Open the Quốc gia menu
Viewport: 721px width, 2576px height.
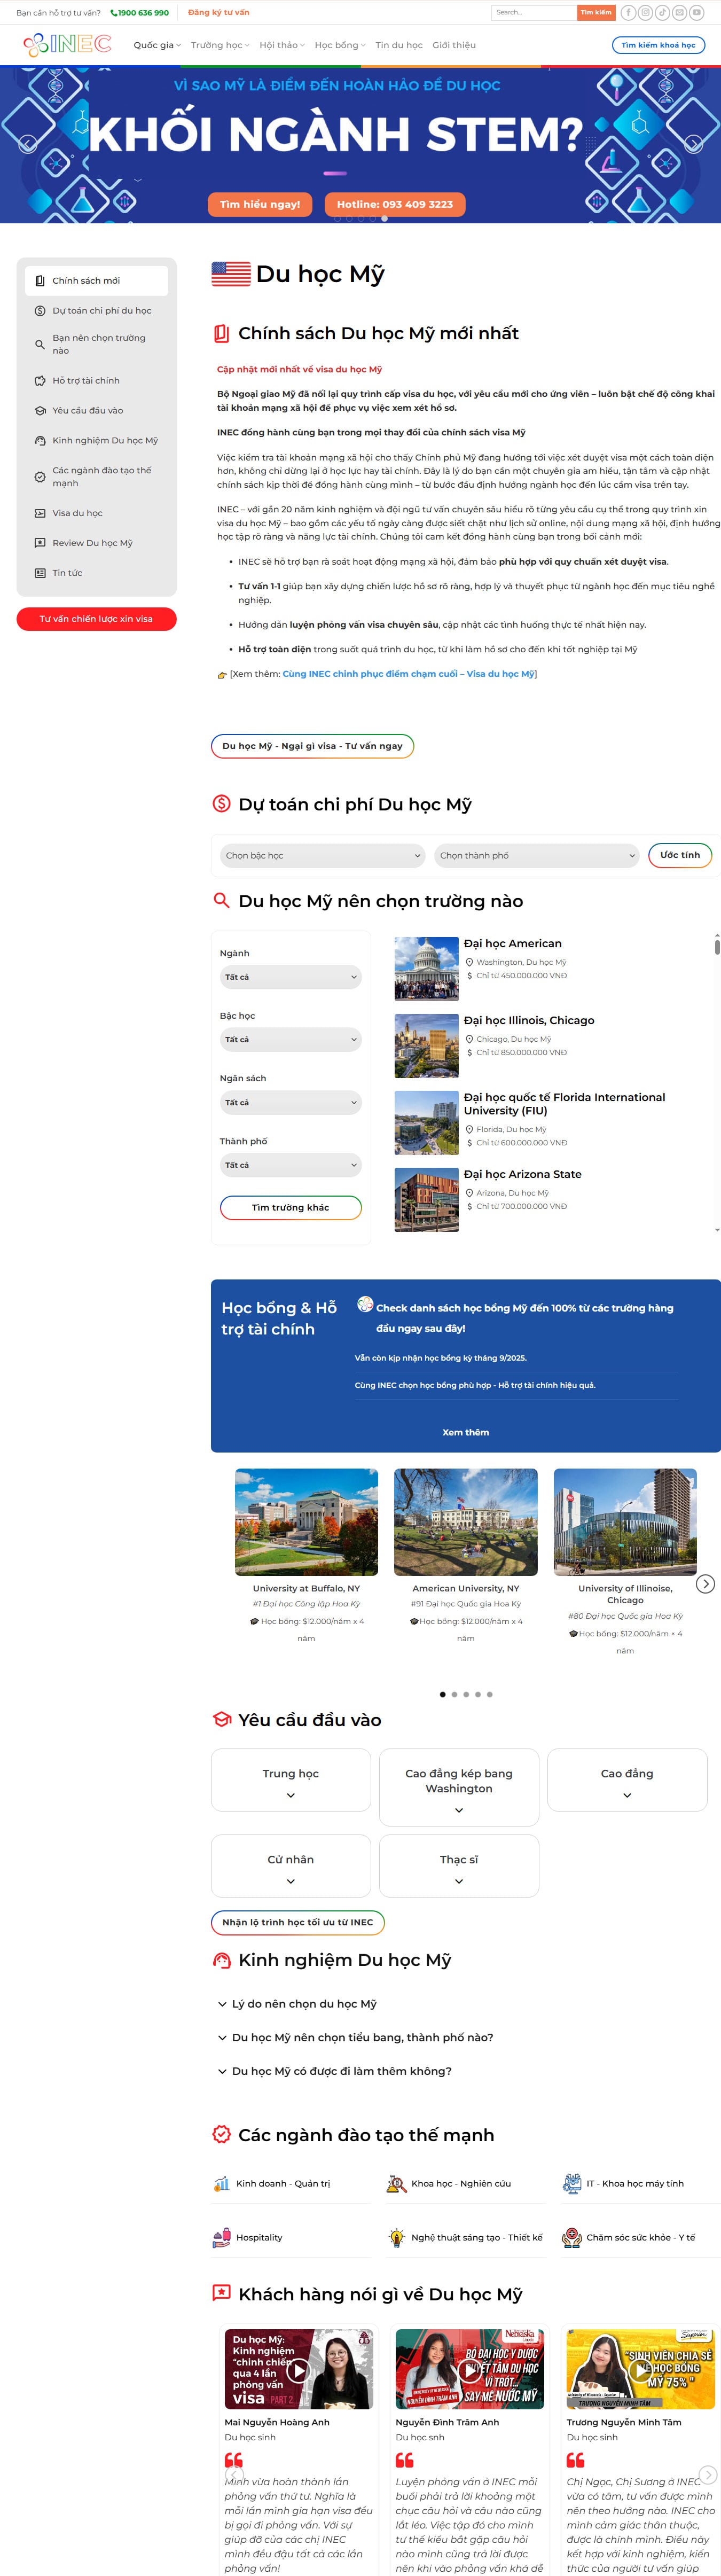[157, 45]
